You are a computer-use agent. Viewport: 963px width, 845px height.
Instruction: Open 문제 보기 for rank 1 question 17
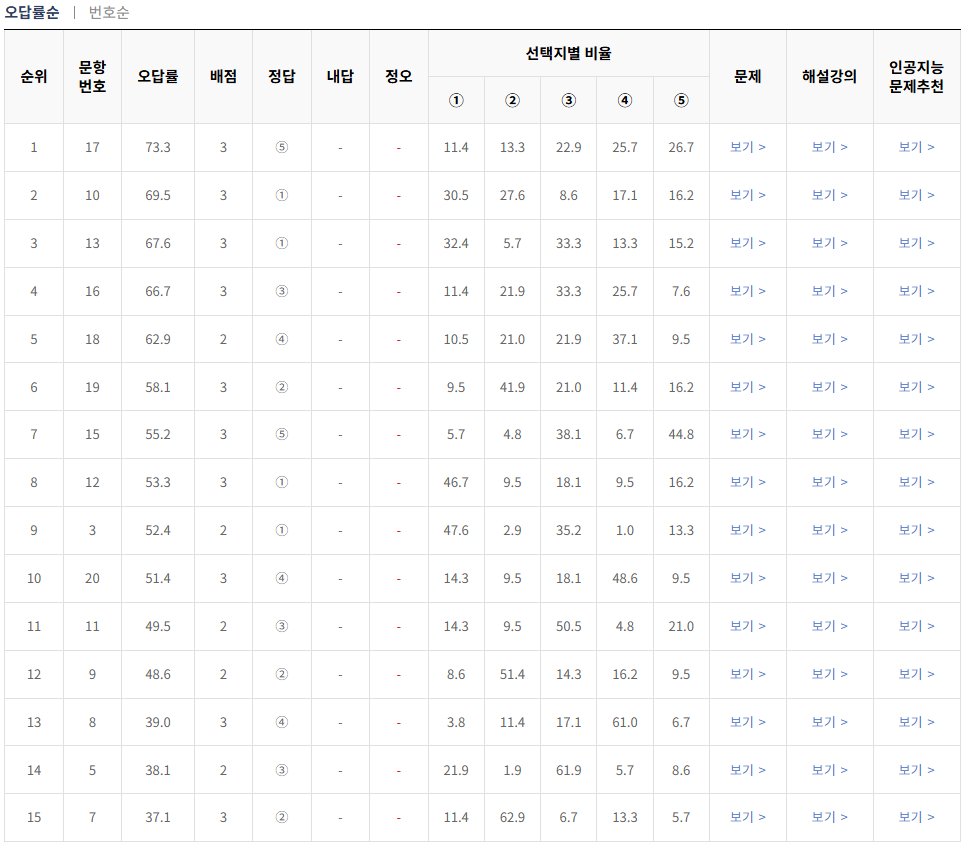pyautogui.click(x=747, y=148)
